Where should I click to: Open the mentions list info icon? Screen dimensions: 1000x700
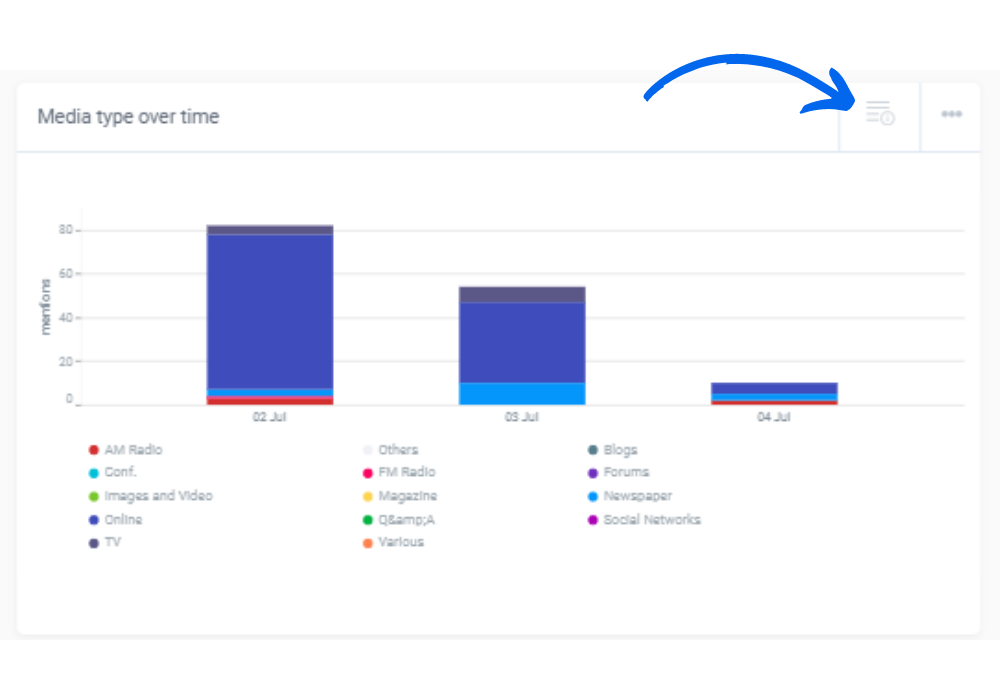click(x=879, y=113)
